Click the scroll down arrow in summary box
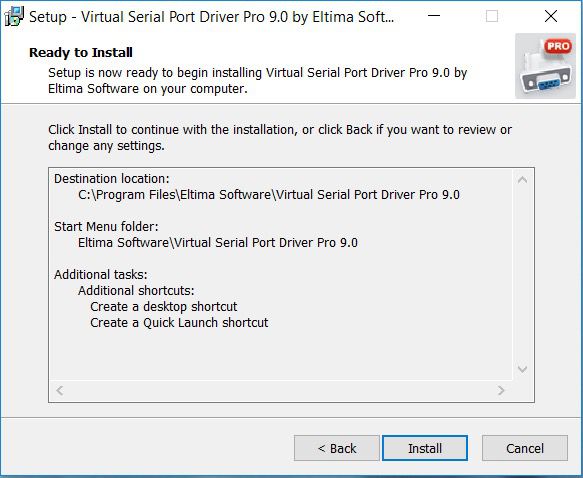The width and height of the screenshot is (583, 478). [x=522, y=369]
